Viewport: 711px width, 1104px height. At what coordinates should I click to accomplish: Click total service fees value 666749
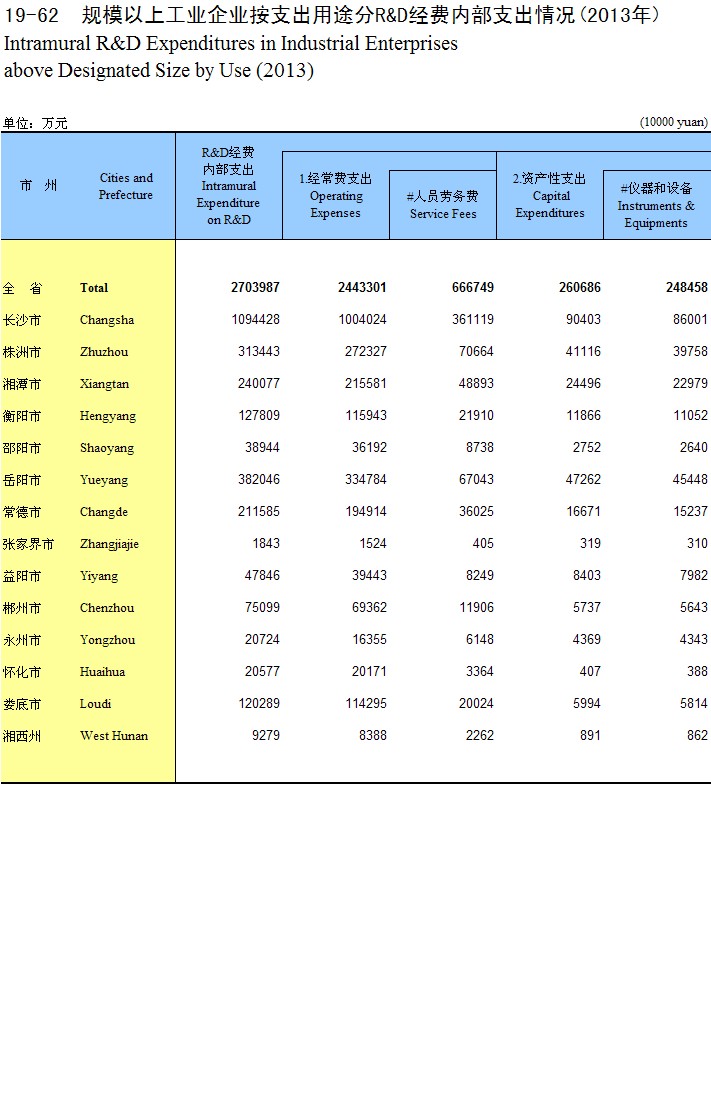pos(472,287)
